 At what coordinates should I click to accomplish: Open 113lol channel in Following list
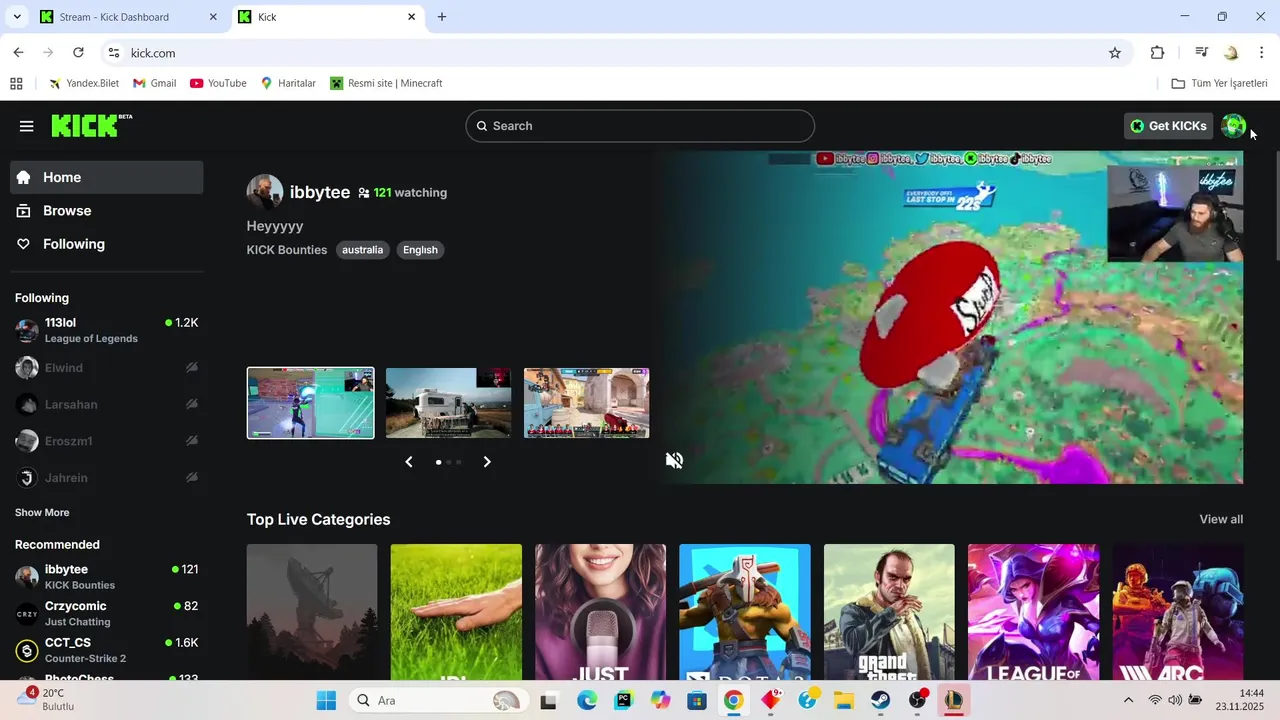click(x=107, y=330)
